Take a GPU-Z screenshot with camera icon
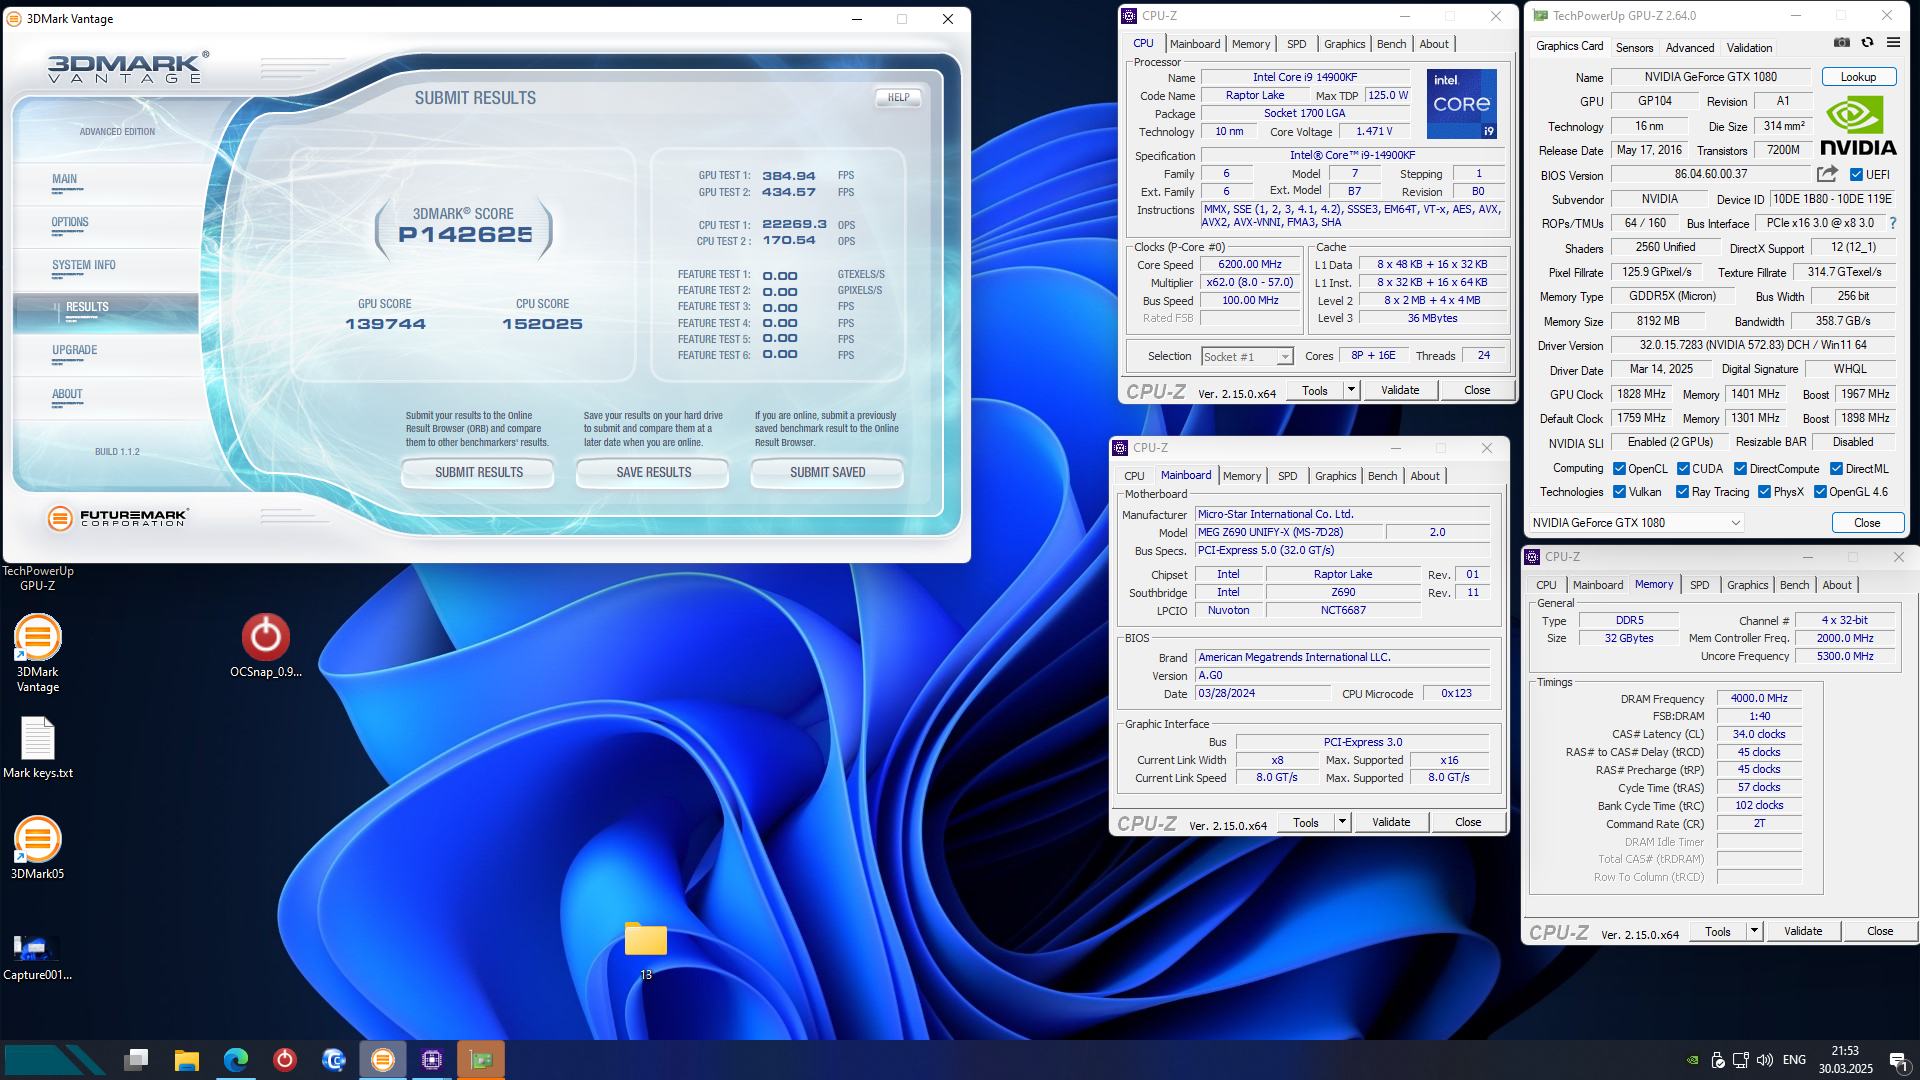This screenshot has height=1080, width=1920. click(x=1841, y=43)
